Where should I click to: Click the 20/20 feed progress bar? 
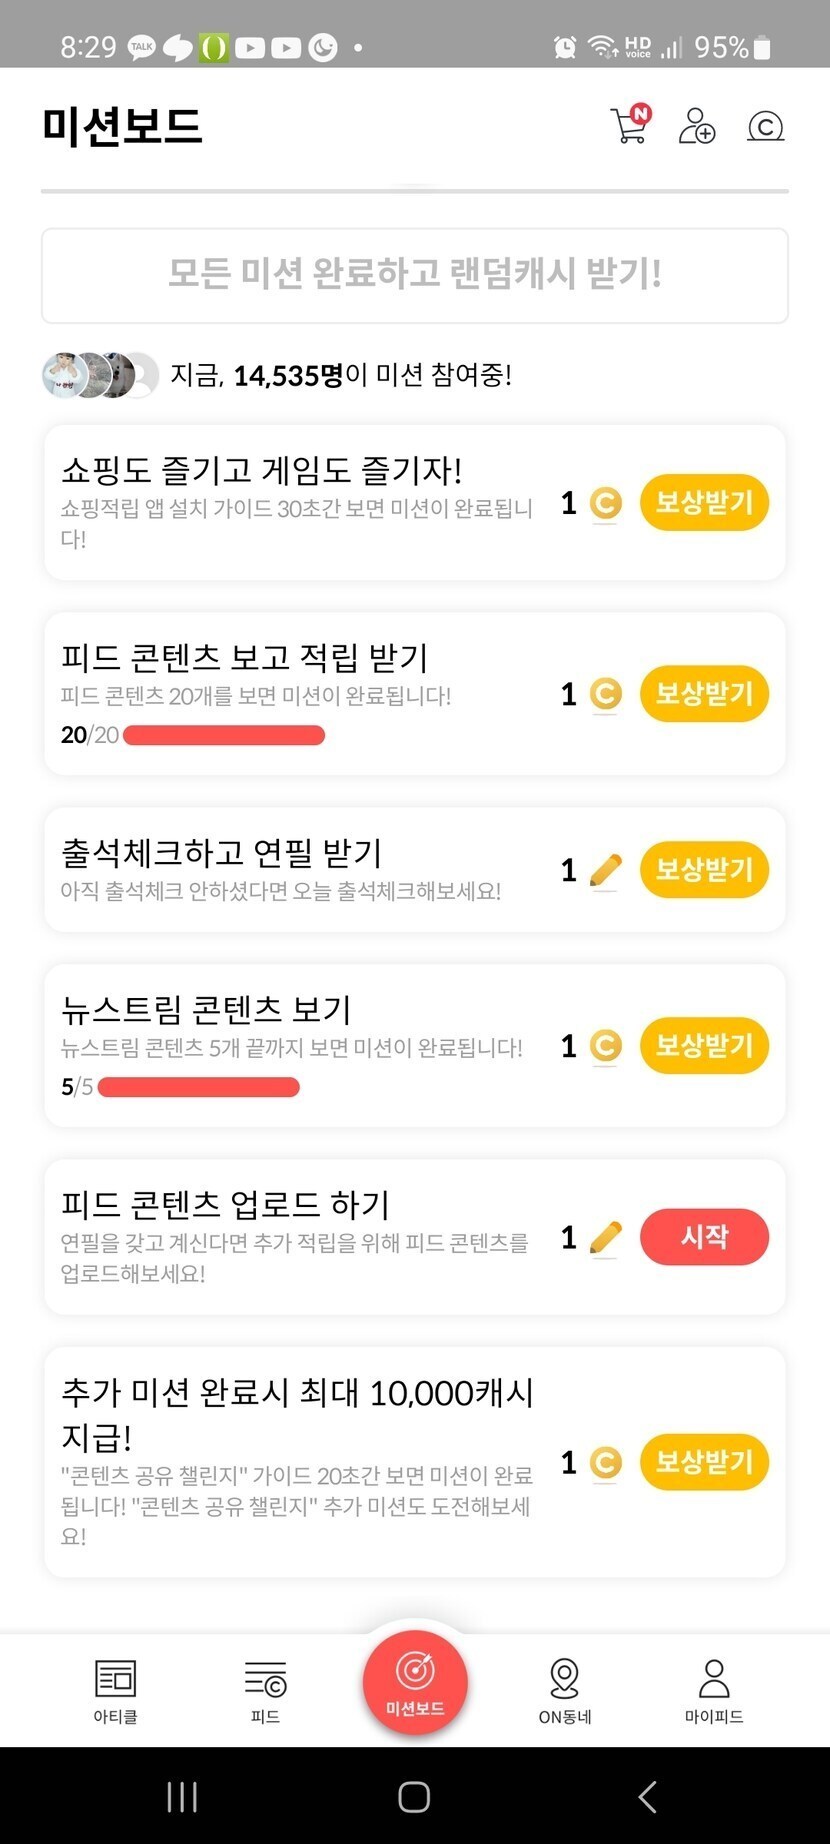point(224,736)
